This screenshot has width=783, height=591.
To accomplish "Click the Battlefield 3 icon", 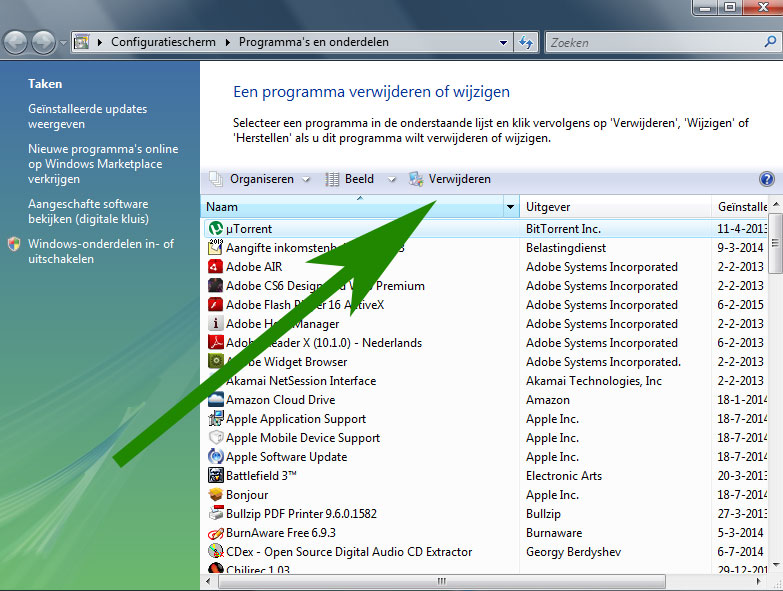I will pyautogui.click(x=215, y=475).
